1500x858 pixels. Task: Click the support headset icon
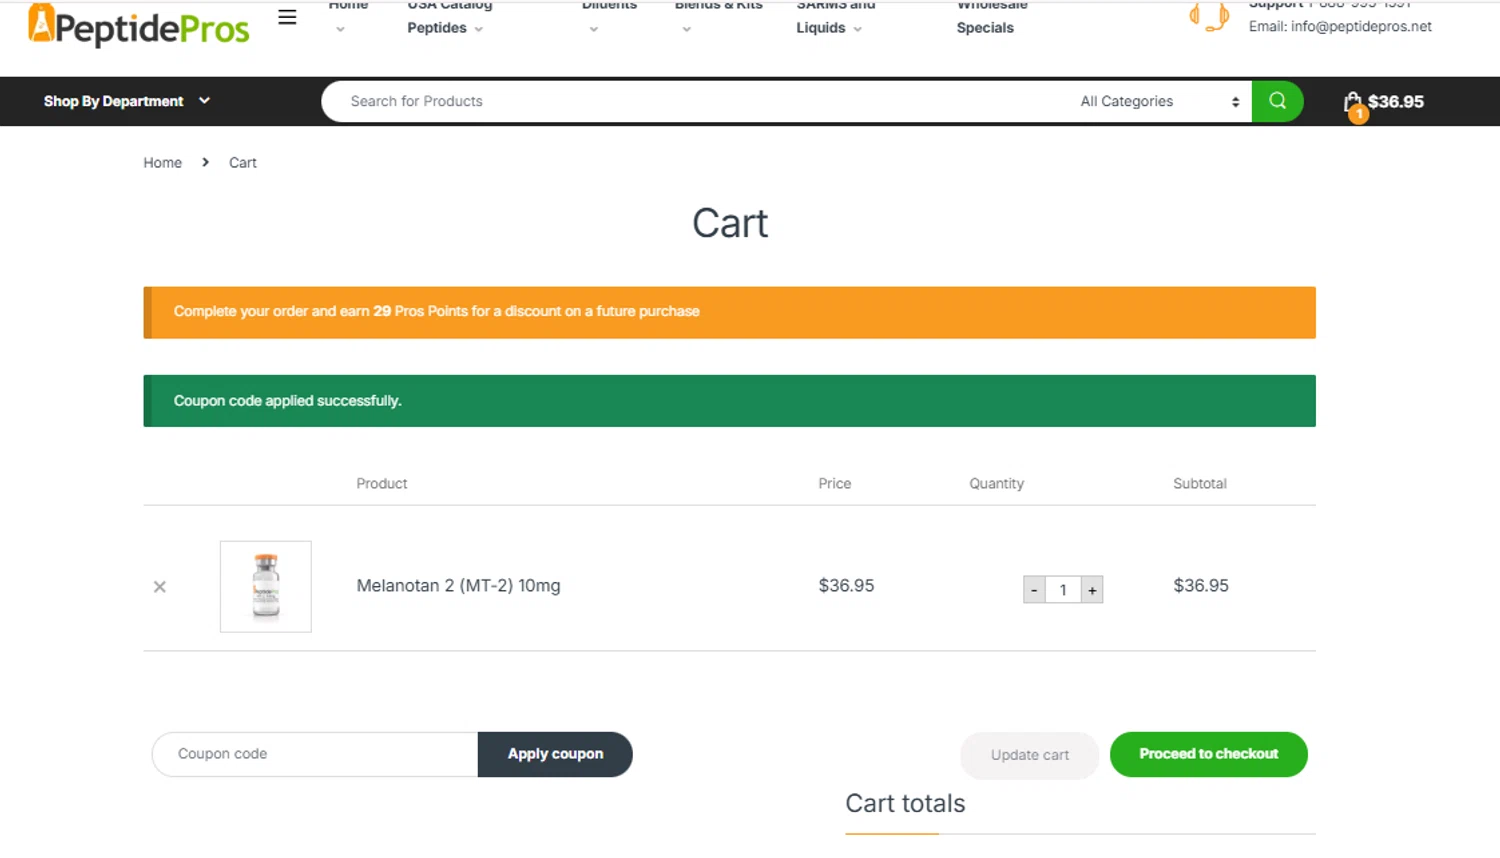pyautogui.click(x=1209, y=17)
